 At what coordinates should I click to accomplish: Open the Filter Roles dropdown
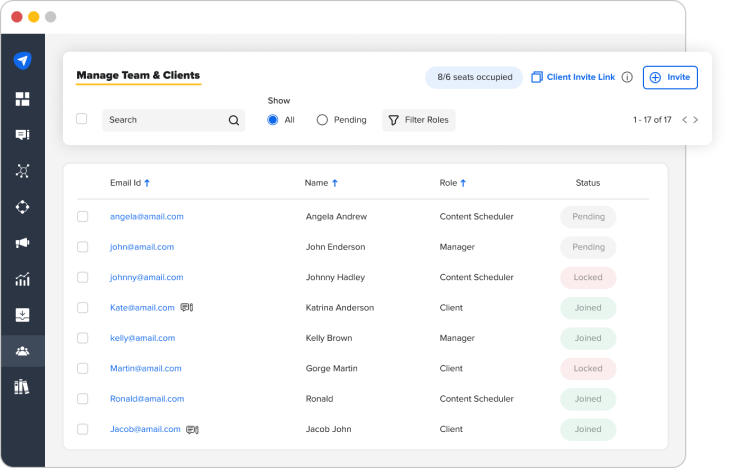(419, 120)
